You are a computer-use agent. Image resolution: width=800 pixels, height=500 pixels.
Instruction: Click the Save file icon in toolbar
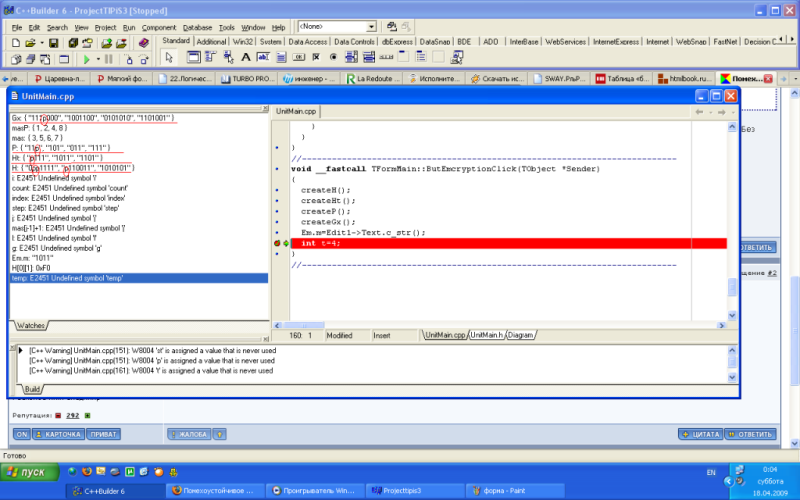tap(52, 43)
